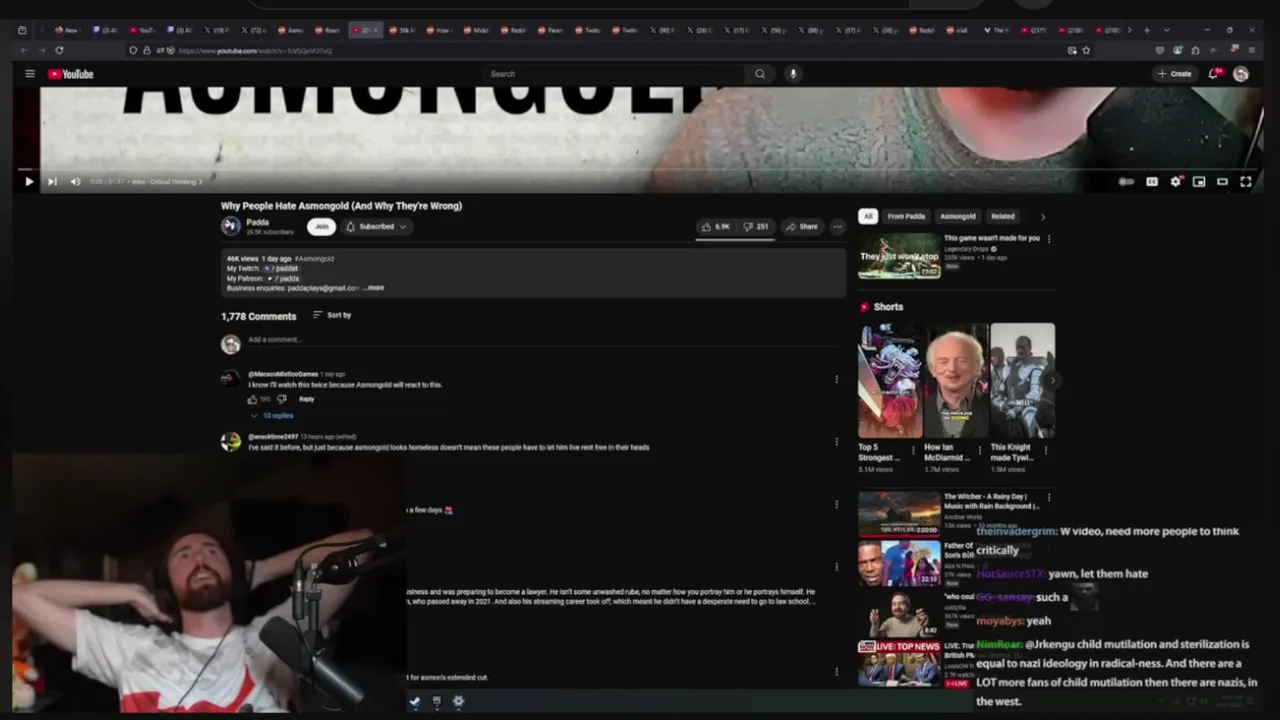1280x720 pixels.
Task: Open the This Knight made Tywin short
Action: pos(1022,380)
